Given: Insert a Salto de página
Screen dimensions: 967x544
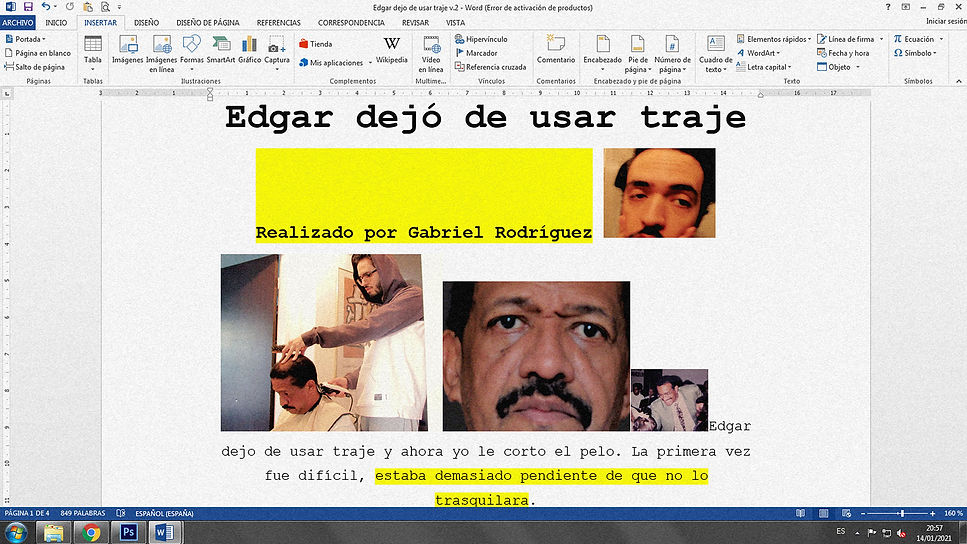Looking at the screenshot, I should [x=35, y=67].
